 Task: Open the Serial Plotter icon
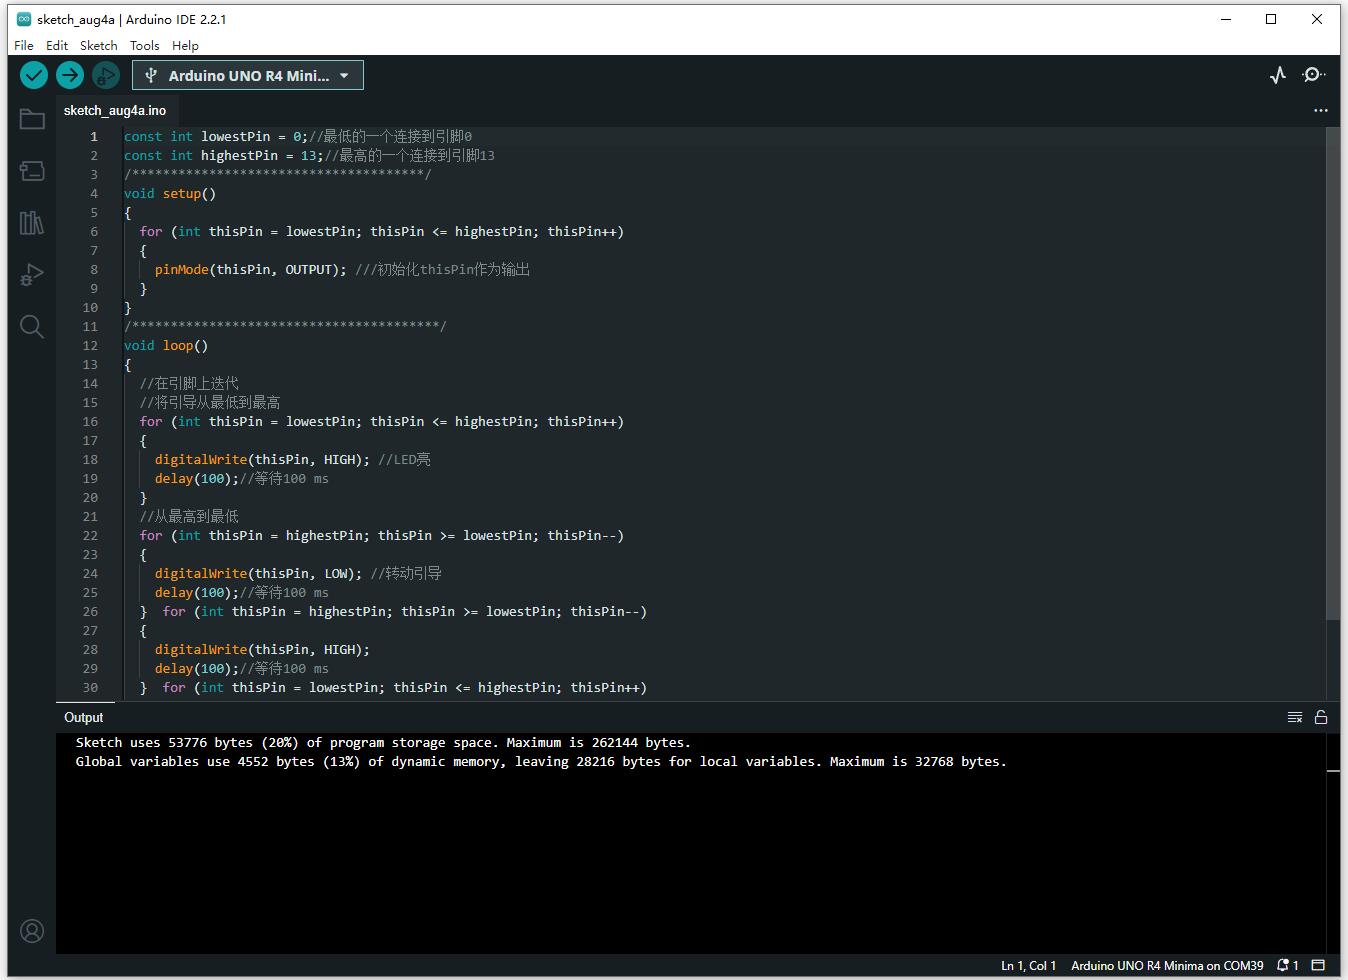coord(1278,75)
